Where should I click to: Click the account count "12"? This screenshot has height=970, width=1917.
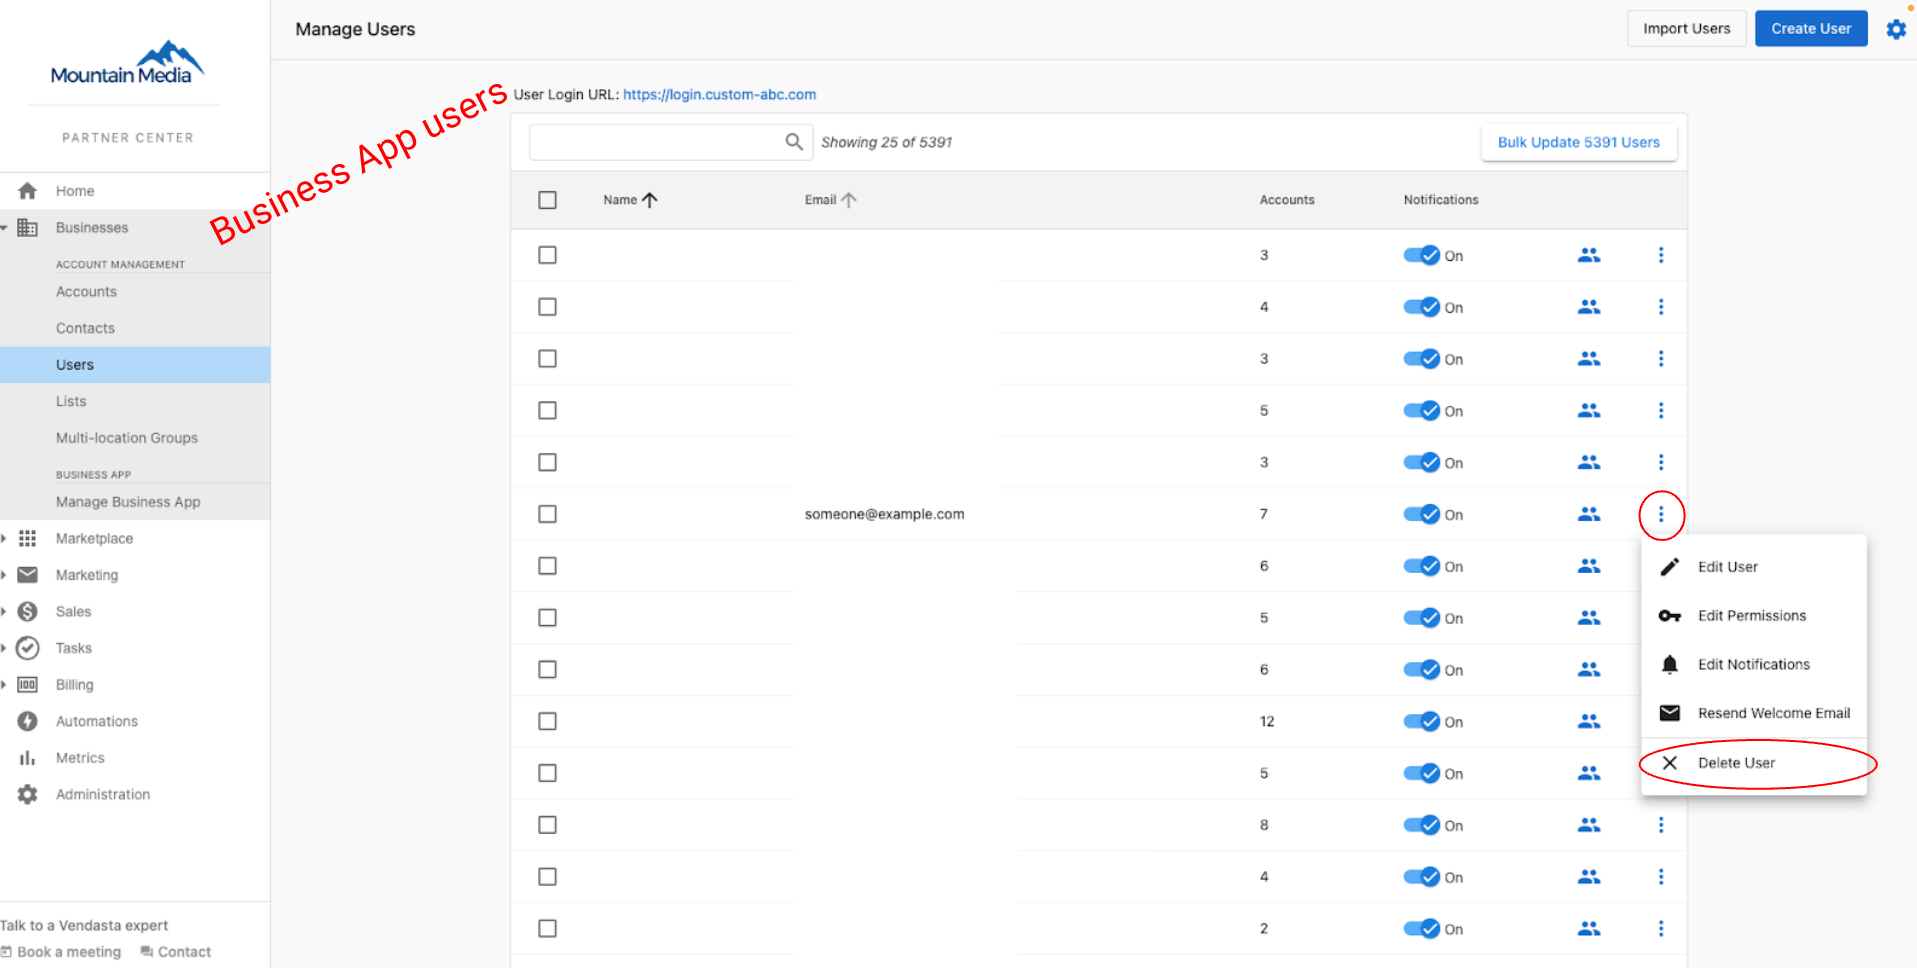click(1267, 721)
